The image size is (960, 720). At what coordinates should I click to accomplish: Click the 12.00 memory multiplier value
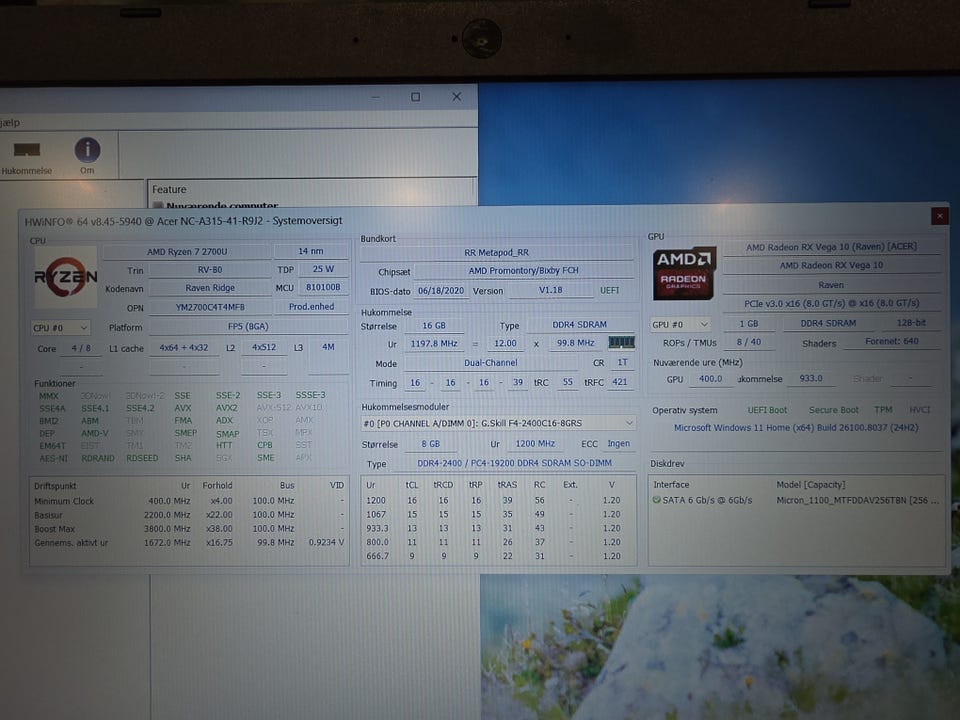click(505, 343)
